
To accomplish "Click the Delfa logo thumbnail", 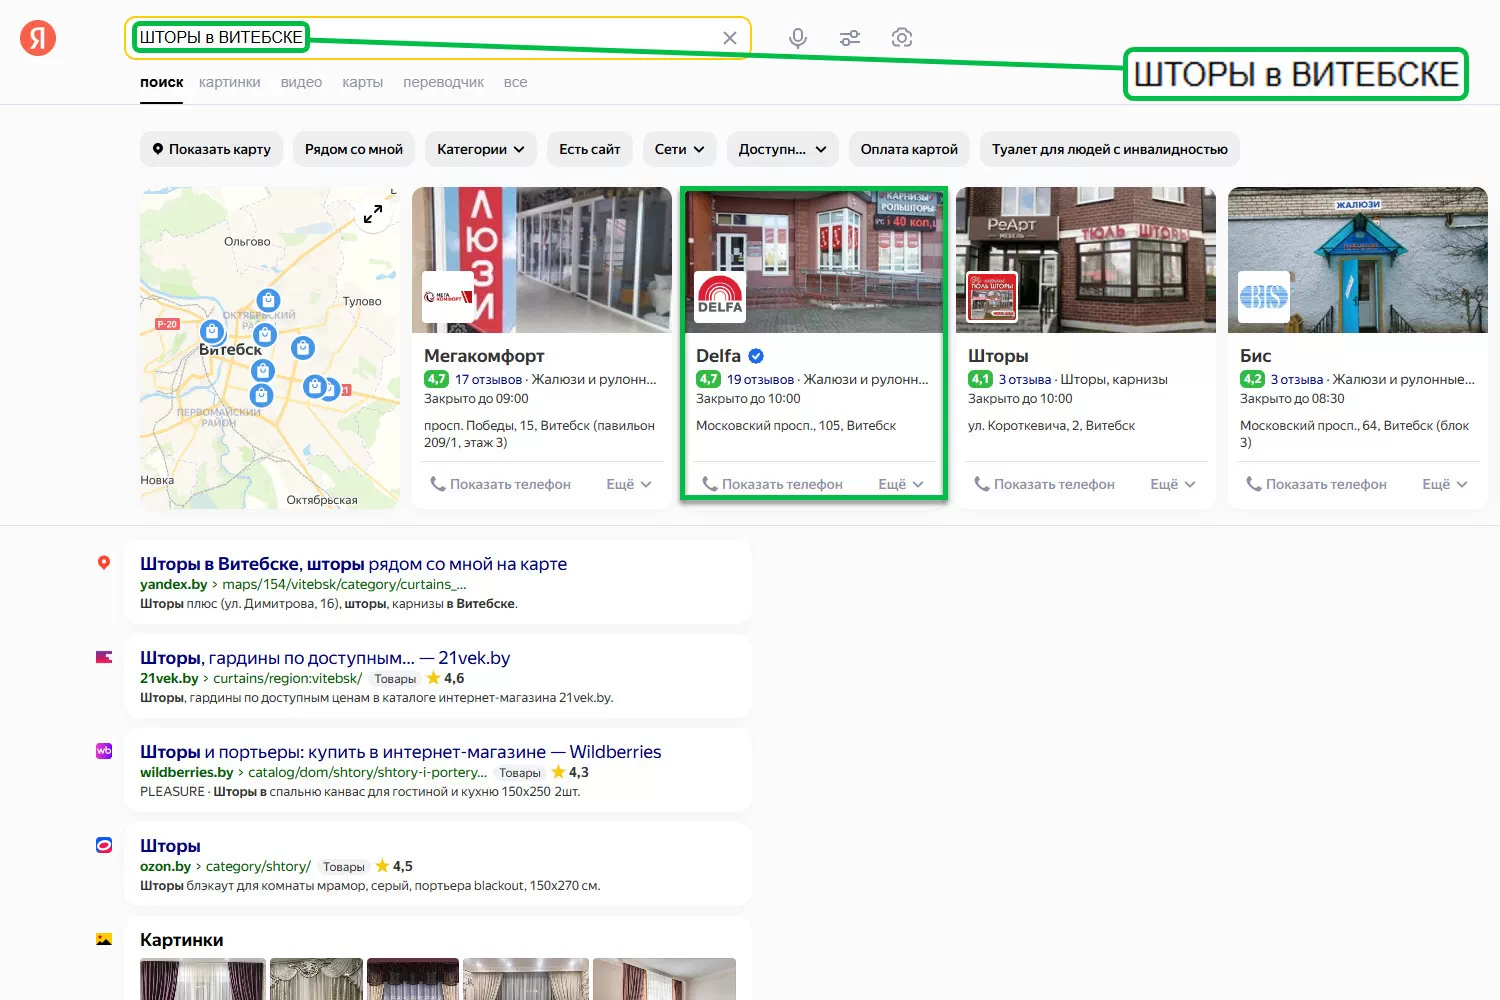I will click(720, 297).
